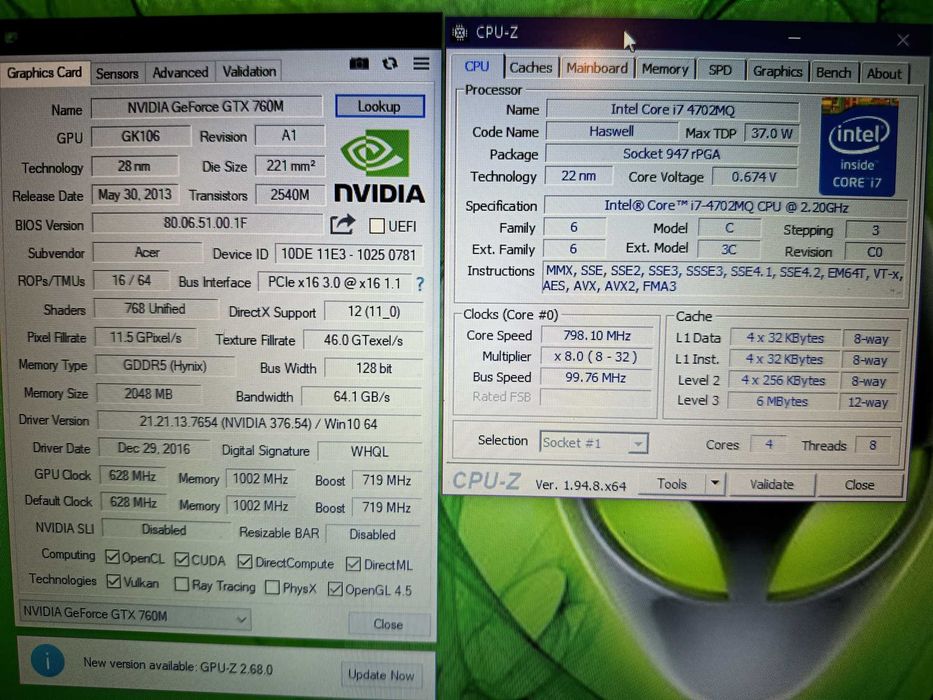Open the GPU-Z hamburger menu
The width and height of the screenshot is (933, 700).
421,63
